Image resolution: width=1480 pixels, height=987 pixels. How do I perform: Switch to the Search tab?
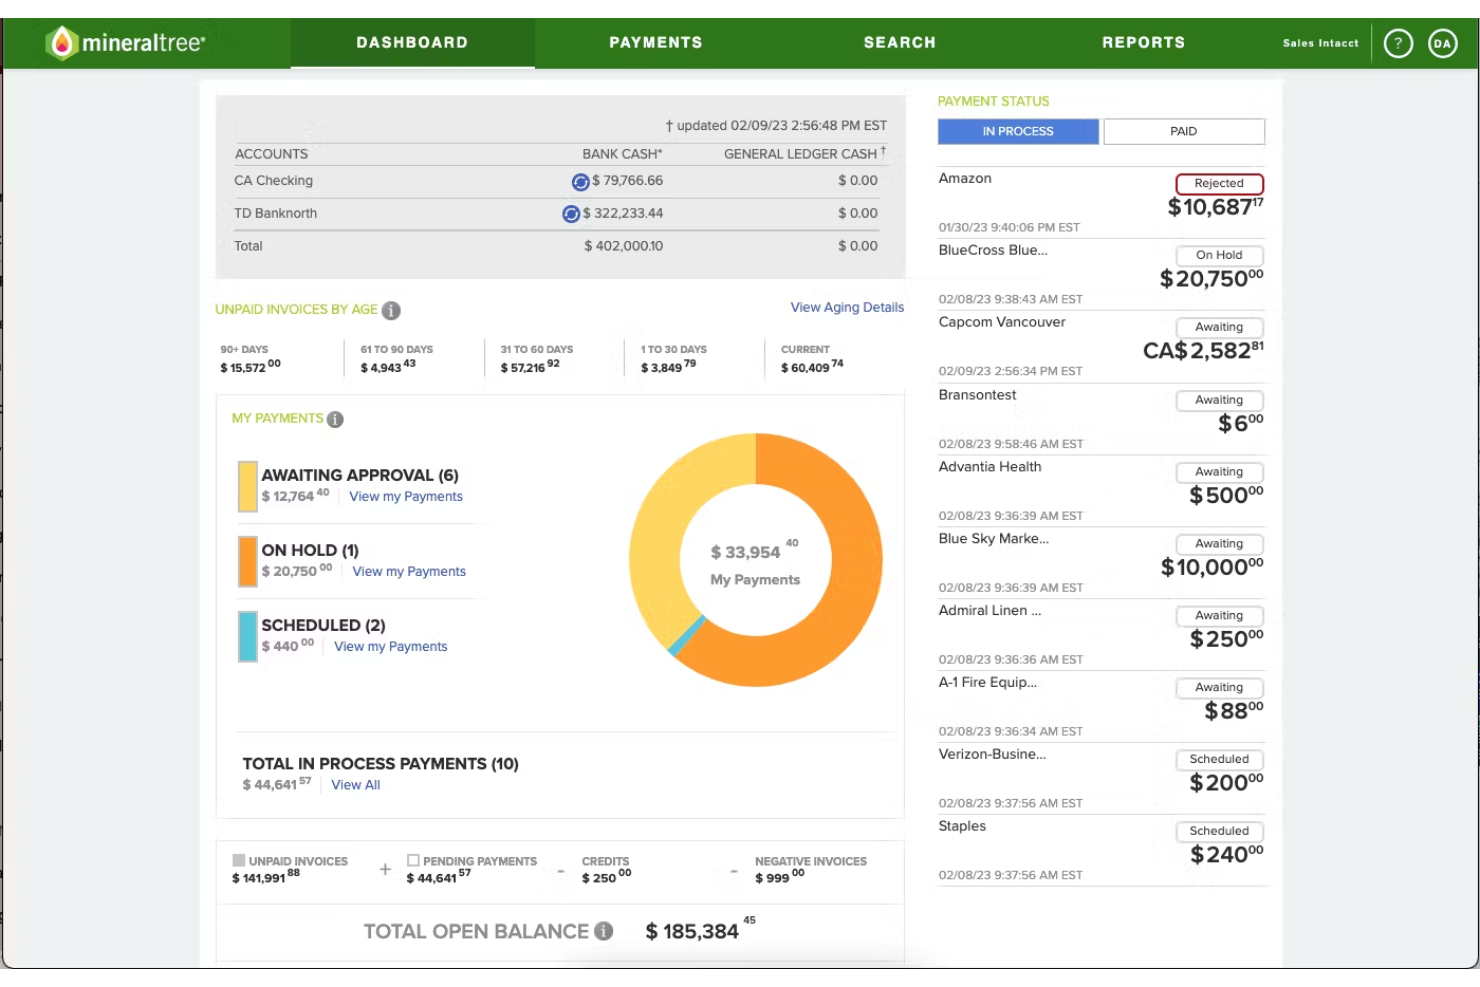pos(899,42)
